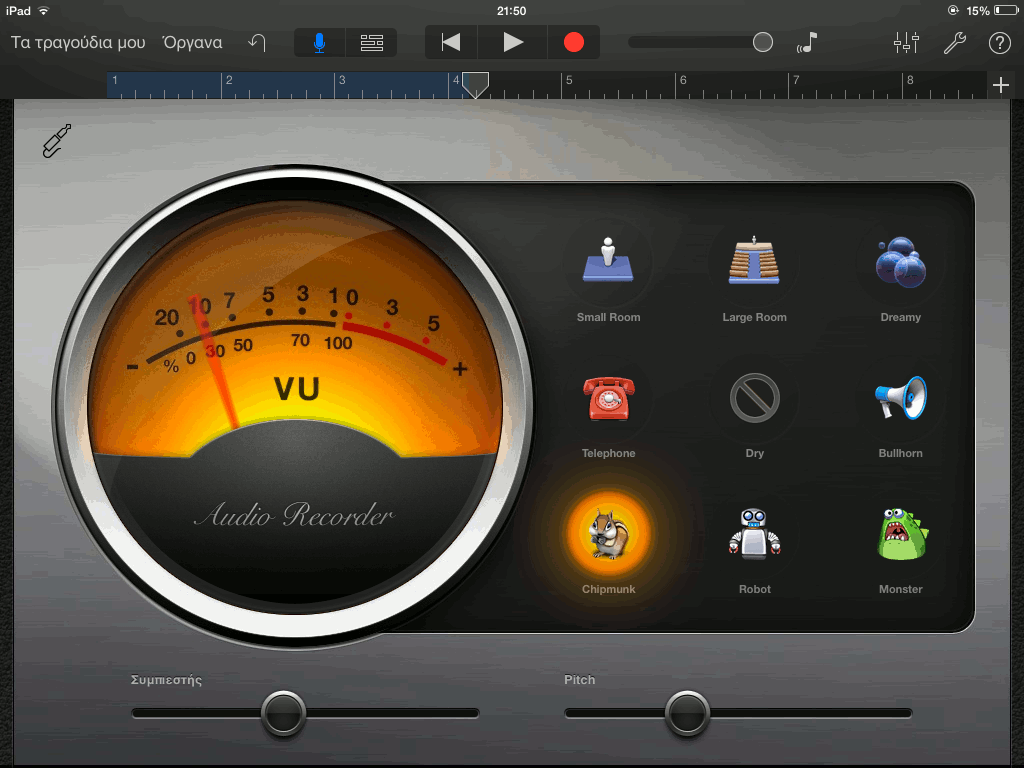Click bar 8 on the timeline ruler

click(x=910, y=80)
